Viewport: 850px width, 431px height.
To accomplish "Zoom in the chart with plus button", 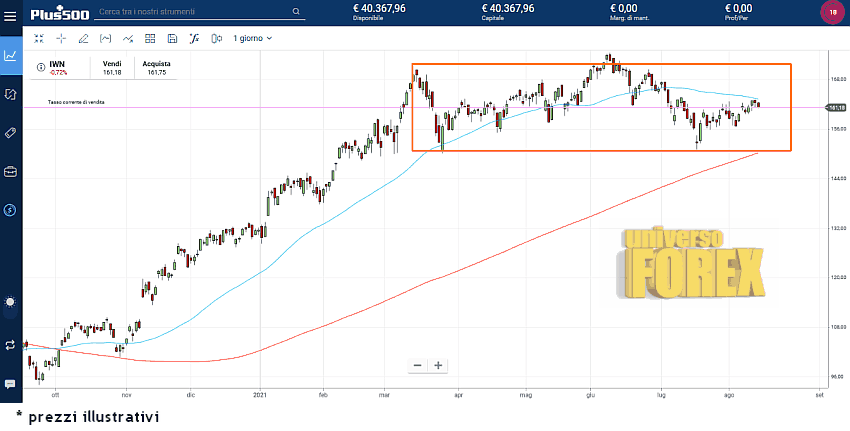I will (x=438, y=365).
